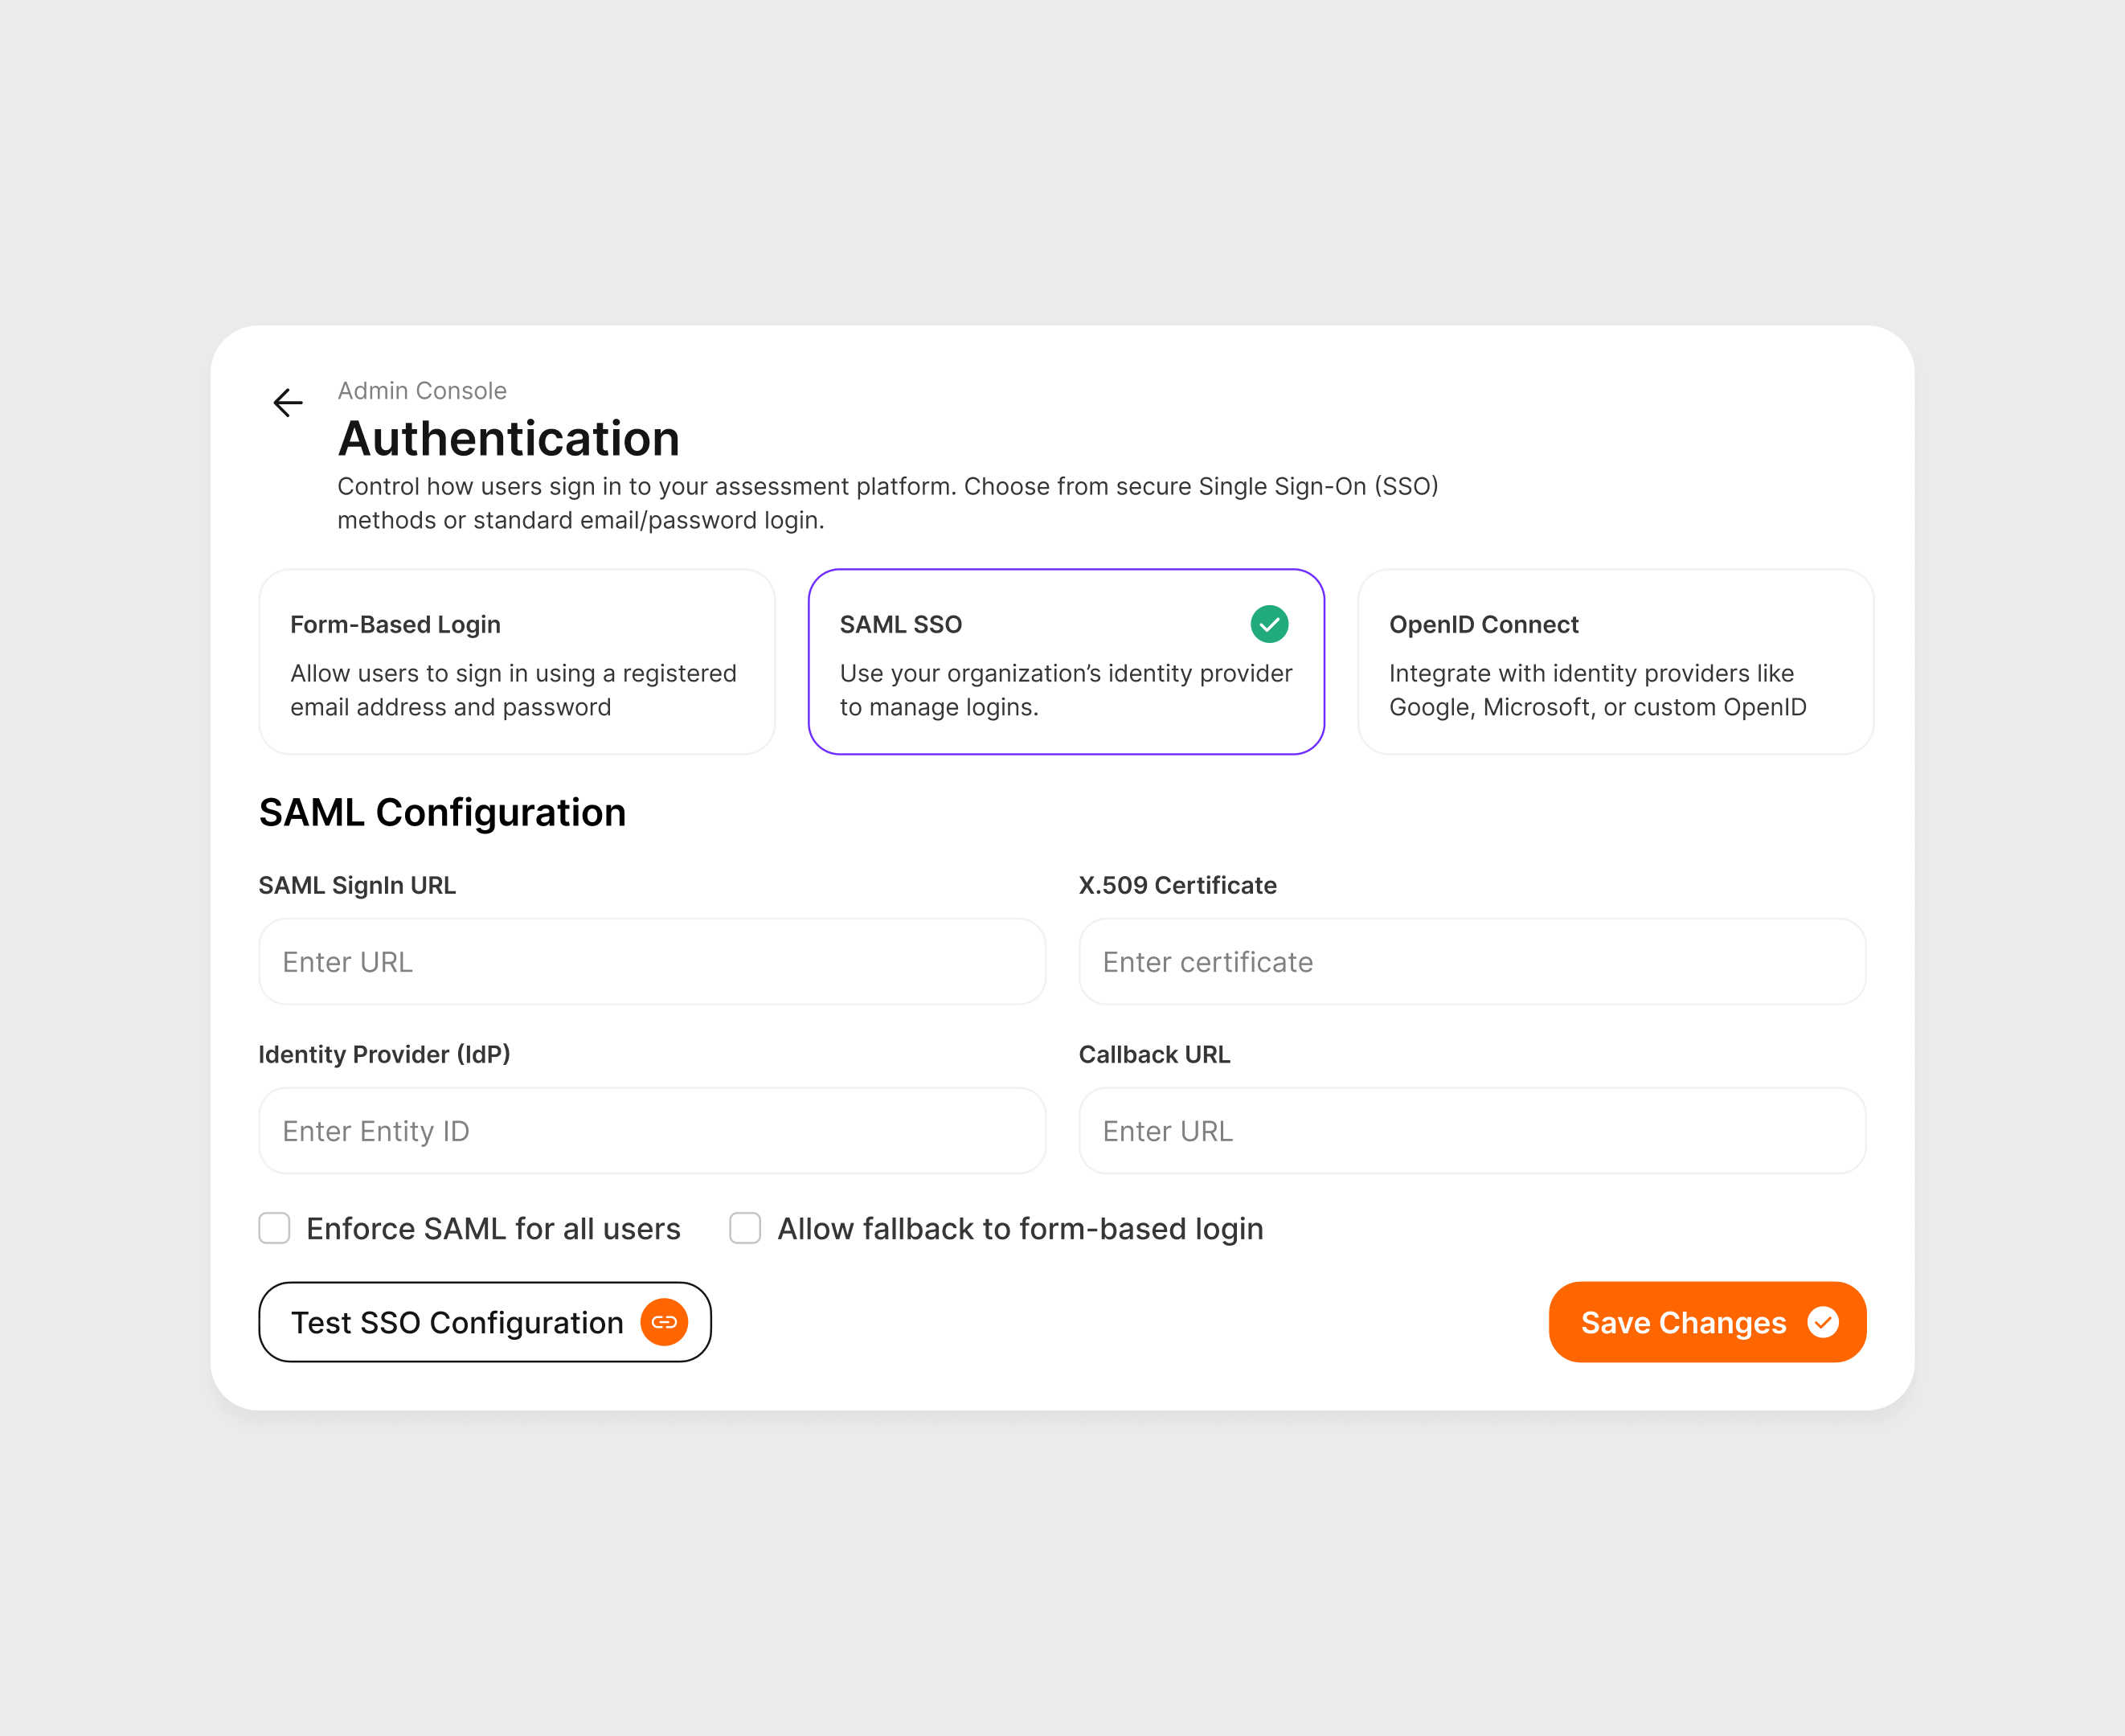Open the Admin Console breadcrumb
The width and height of the screenshot is (2125, 1736).
(x=421, y=391)
